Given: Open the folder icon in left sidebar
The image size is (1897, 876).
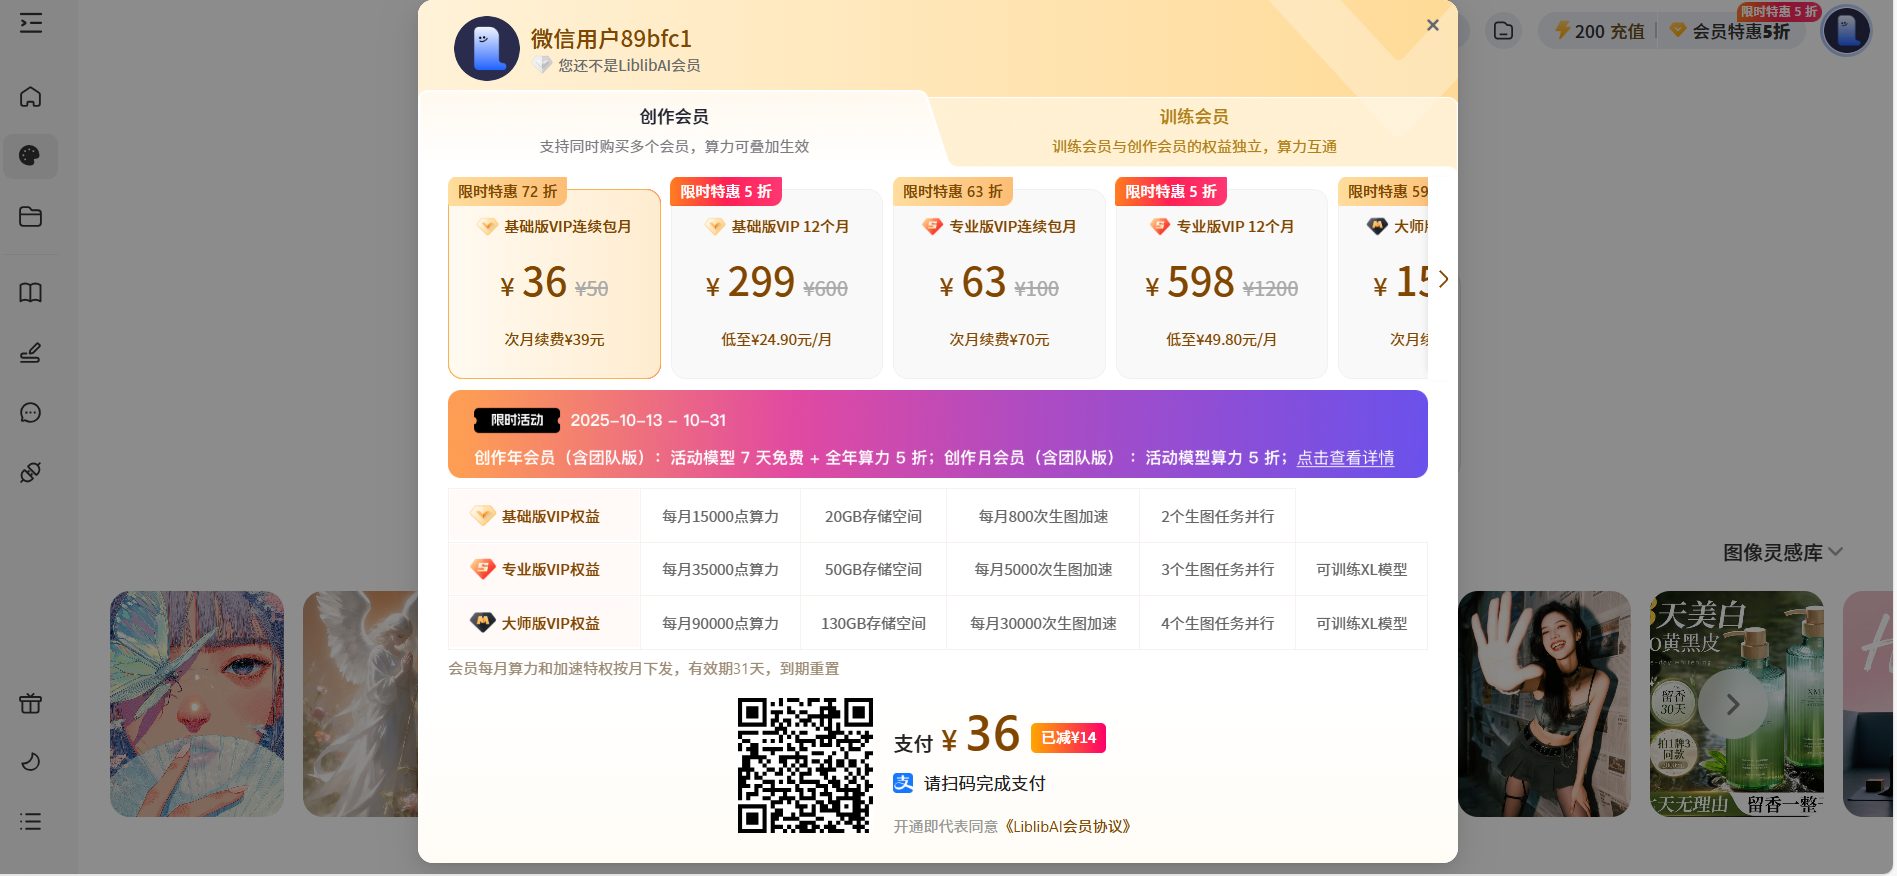Looking at the screenshot, I should point(31,217).
